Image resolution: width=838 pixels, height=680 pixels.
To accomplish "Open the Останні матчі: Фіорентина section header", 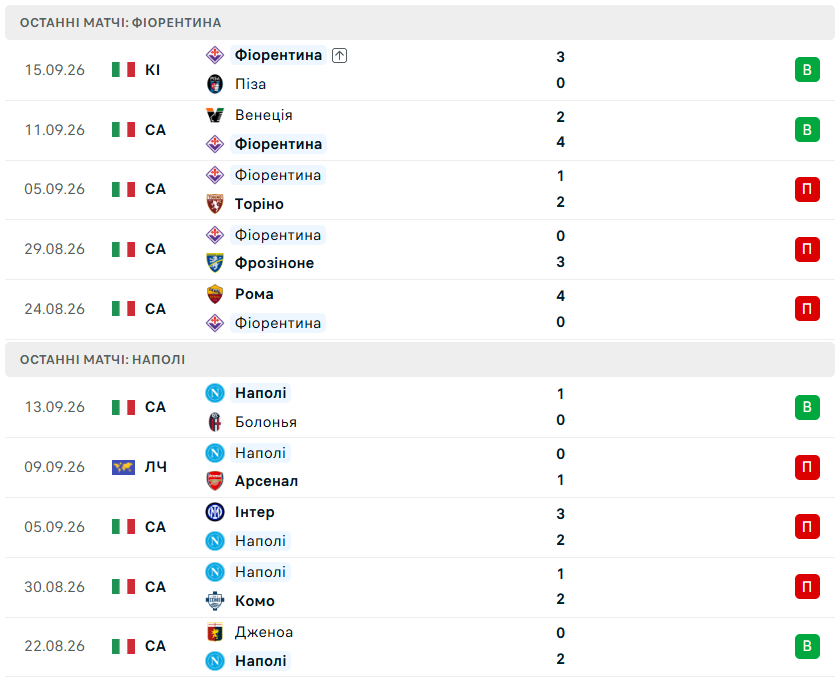I will 420,22.
